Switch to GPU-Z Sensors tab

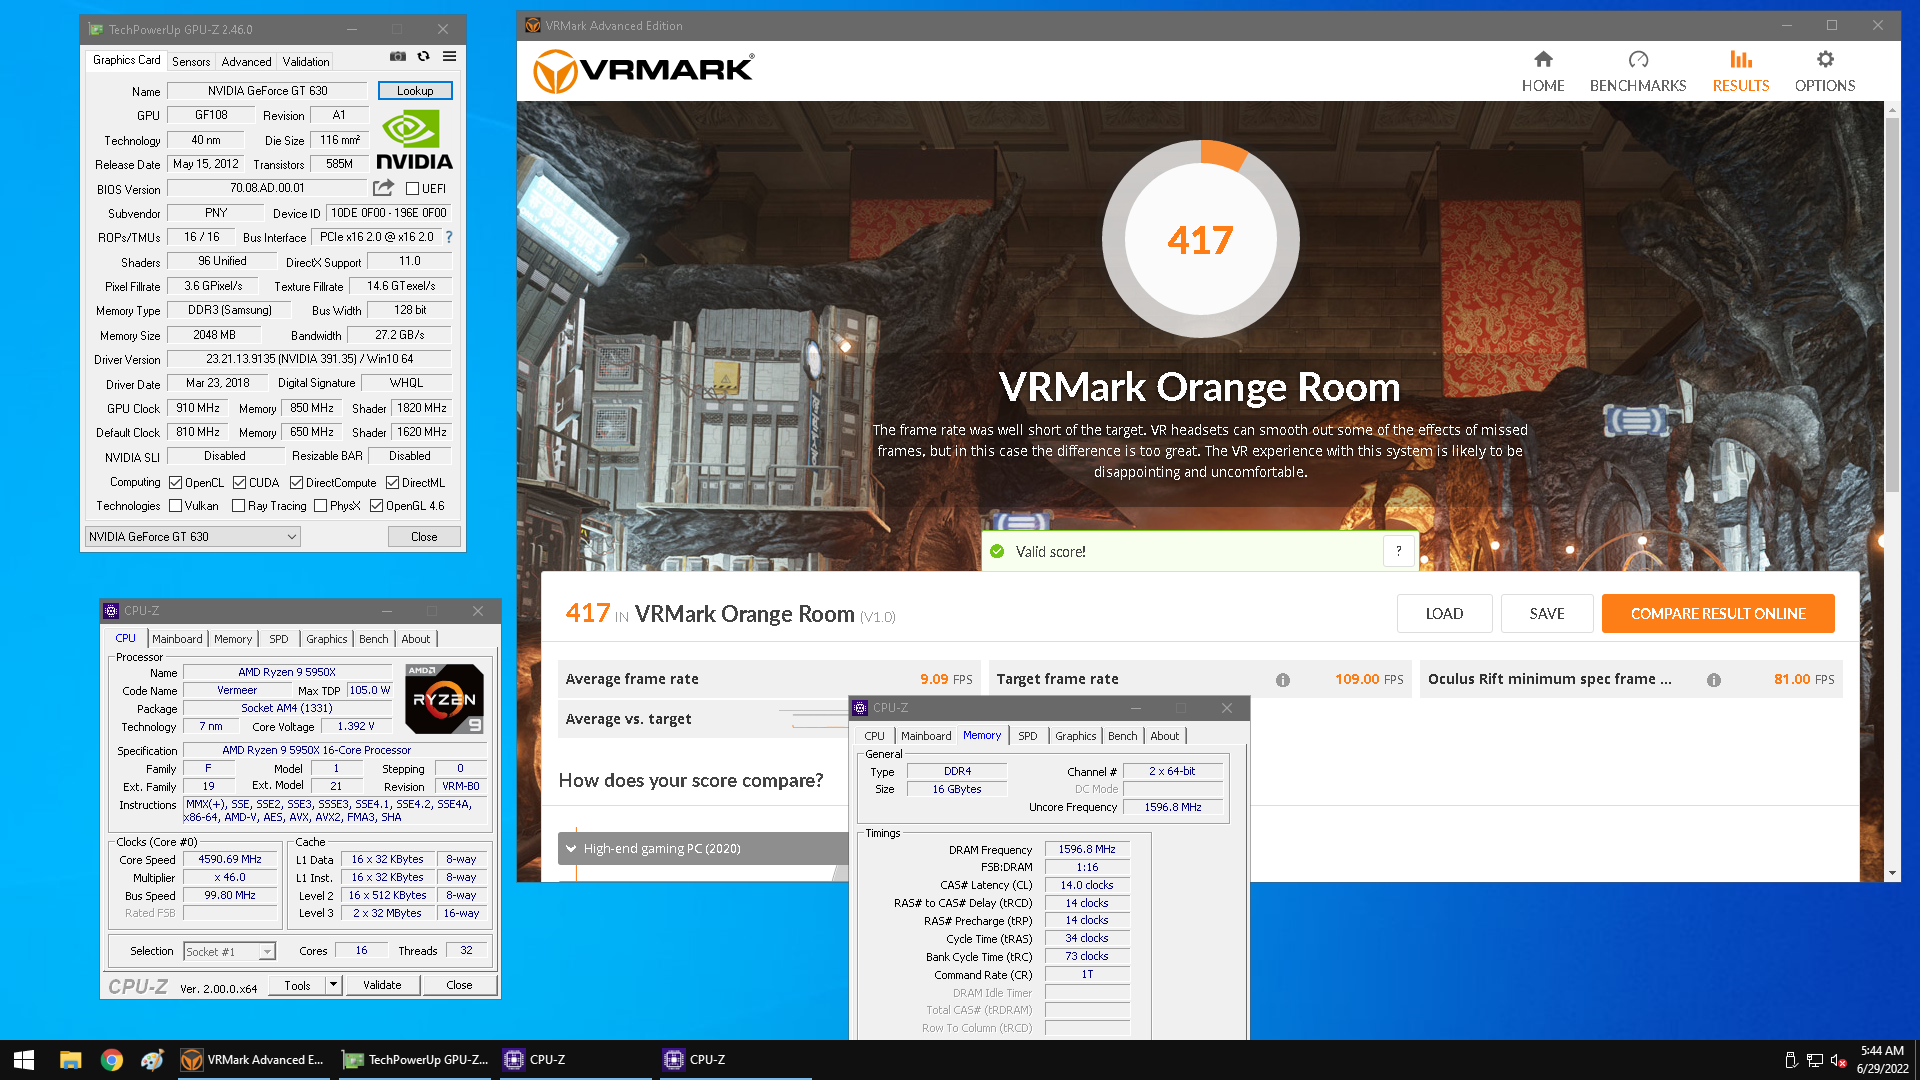pos(191,62)
